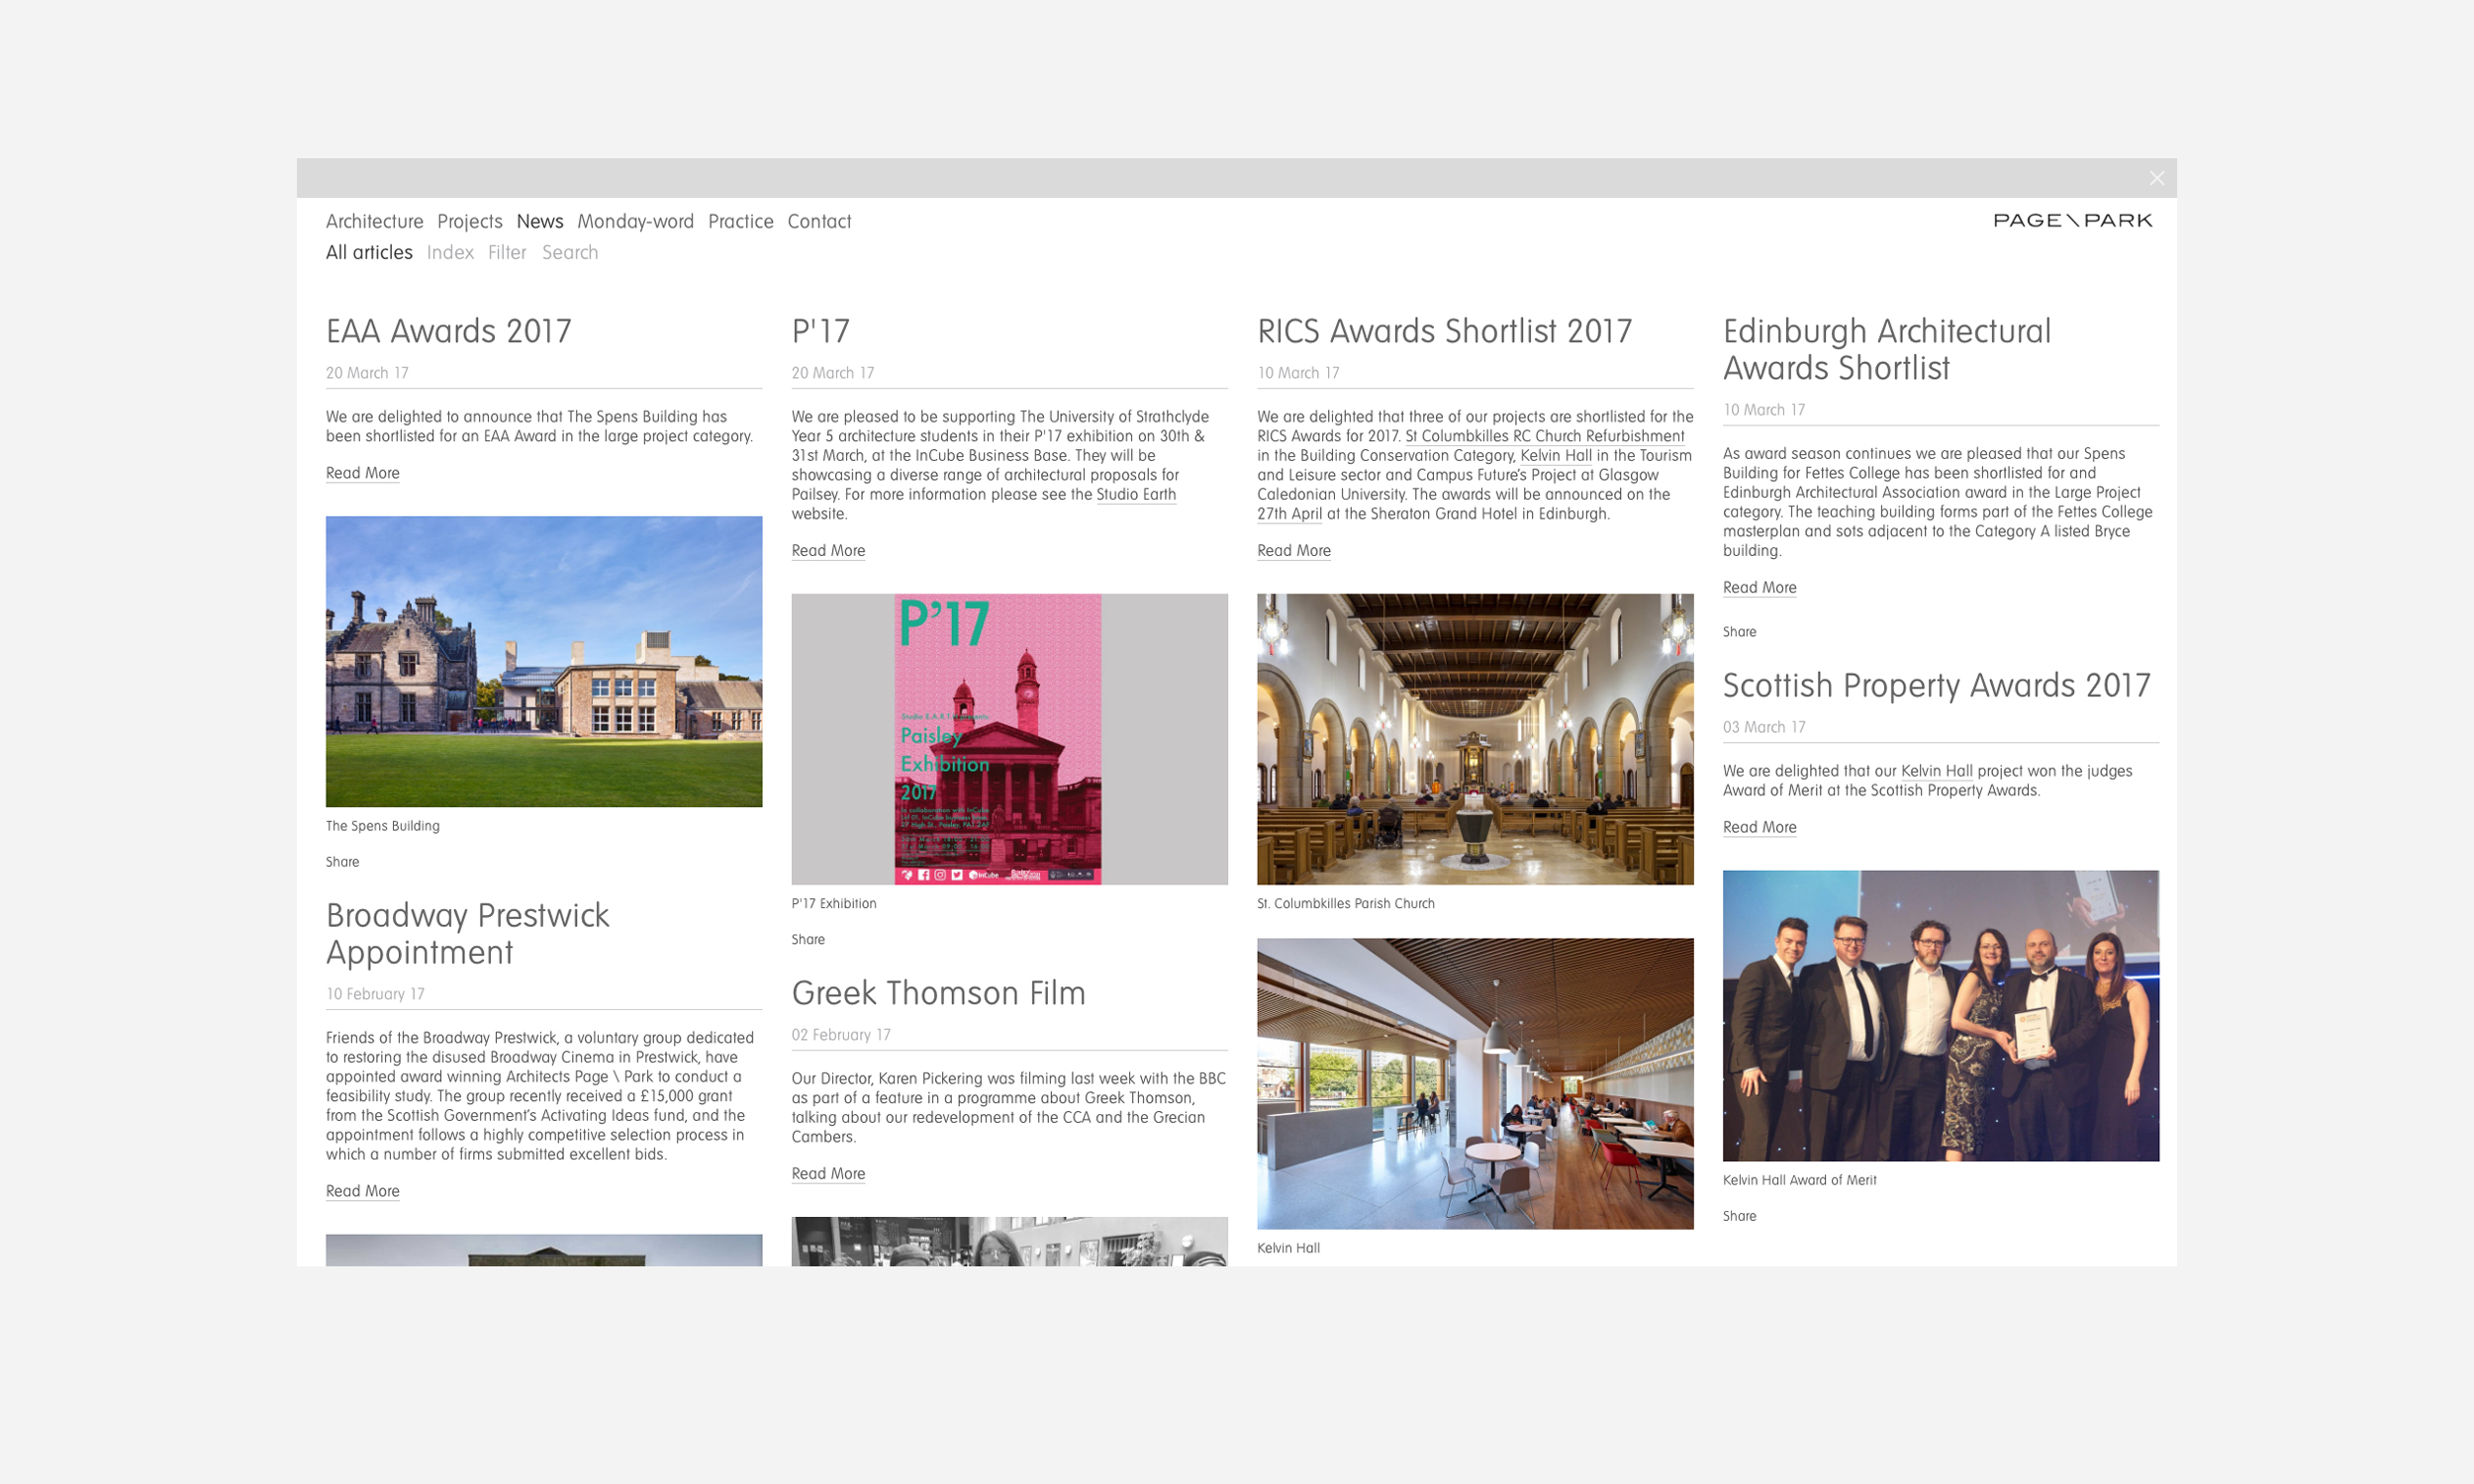Open the RICS Awards Shortlist 2017 headline
Viewport: 2474px width, 1484px height.
pos(1444,331)
